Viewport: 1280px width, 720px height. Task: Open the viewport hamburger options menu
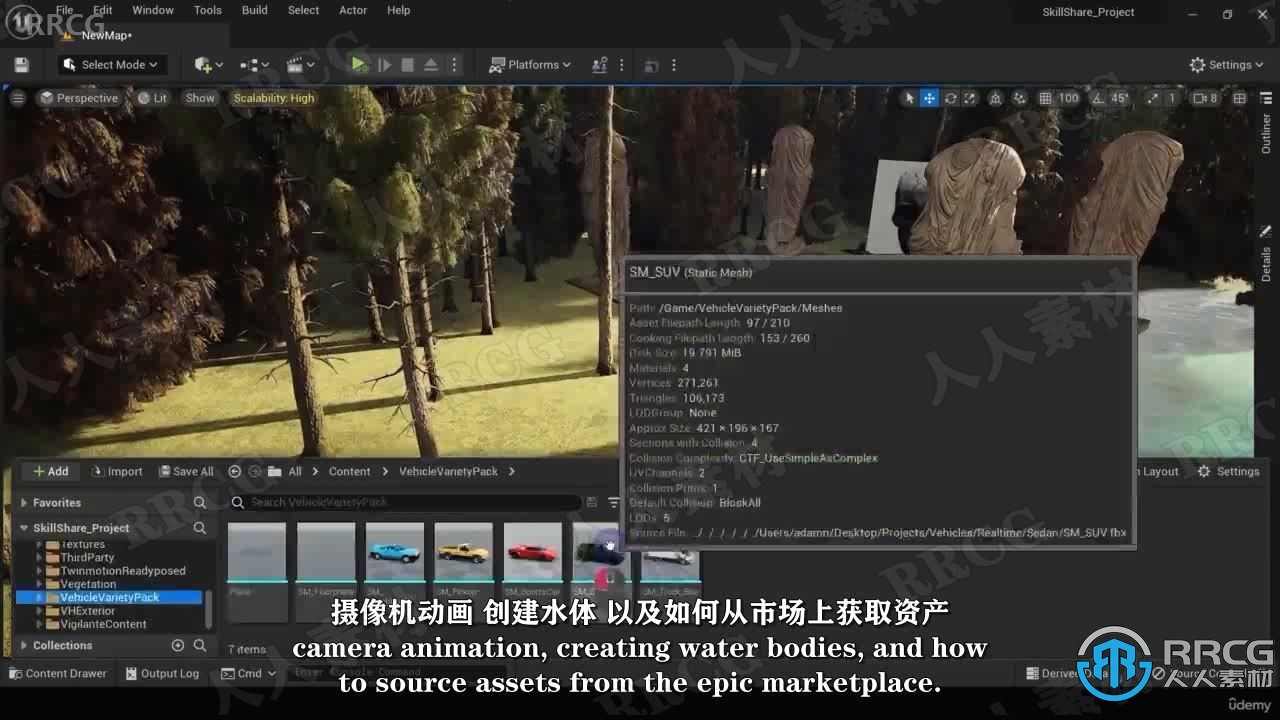click(x=17, y=98)
